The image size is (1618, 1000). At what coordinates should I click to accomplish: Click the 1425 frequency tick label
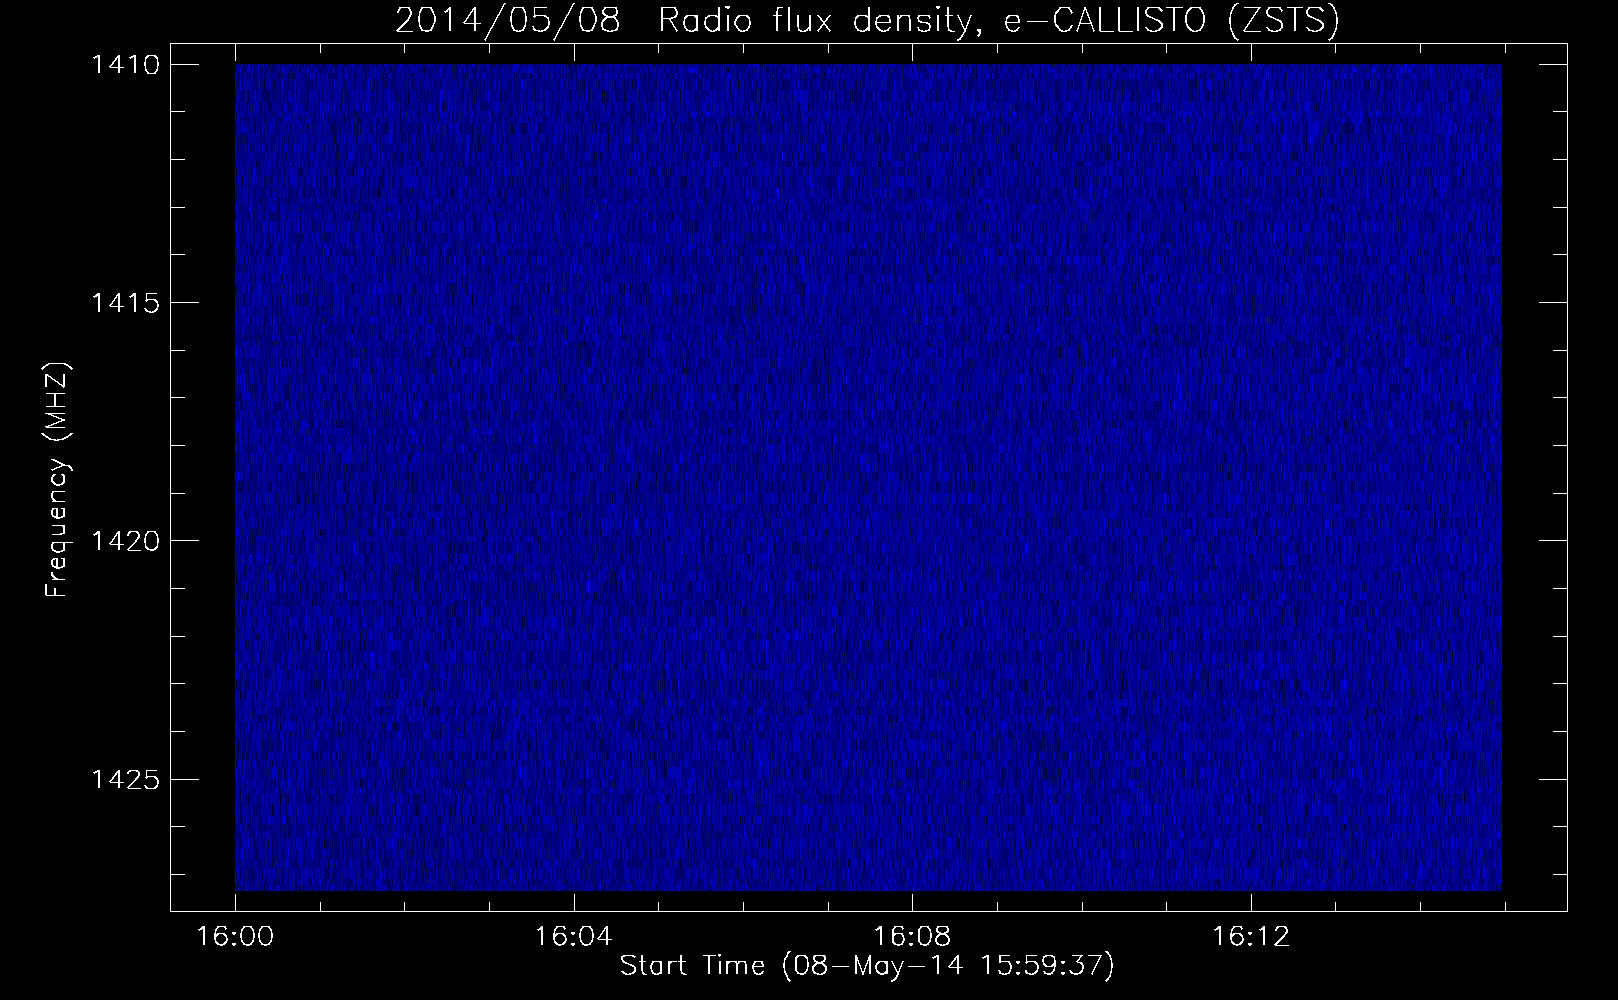click(x=125, y=779)
